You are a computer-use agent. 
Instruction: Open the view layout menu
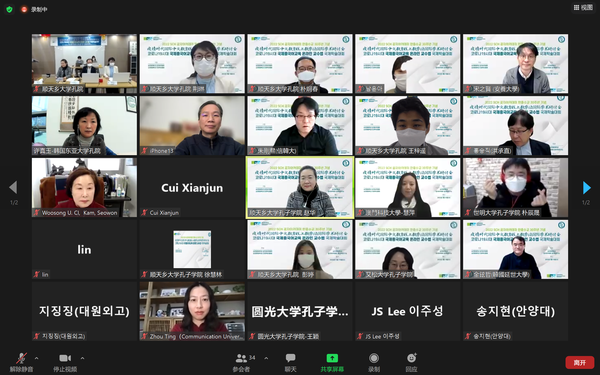pyautogui.click(x=583, y=8)
